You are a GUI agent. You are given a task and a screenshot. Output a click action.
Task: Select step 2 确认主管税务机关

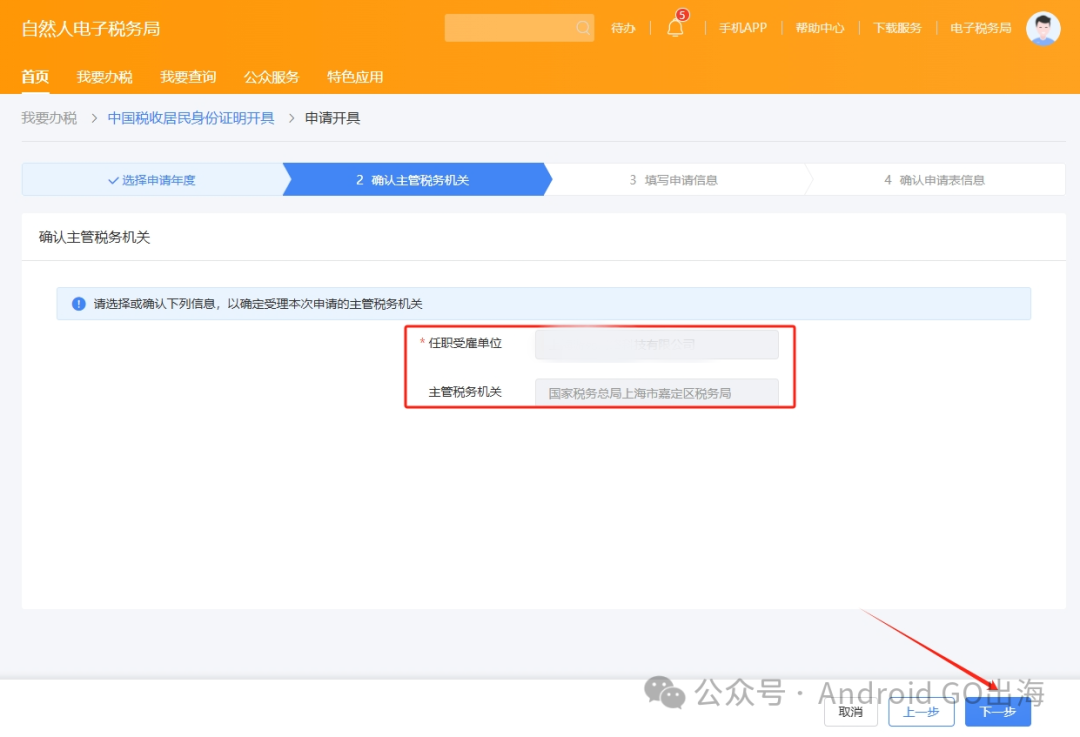[x=416, y=179]
